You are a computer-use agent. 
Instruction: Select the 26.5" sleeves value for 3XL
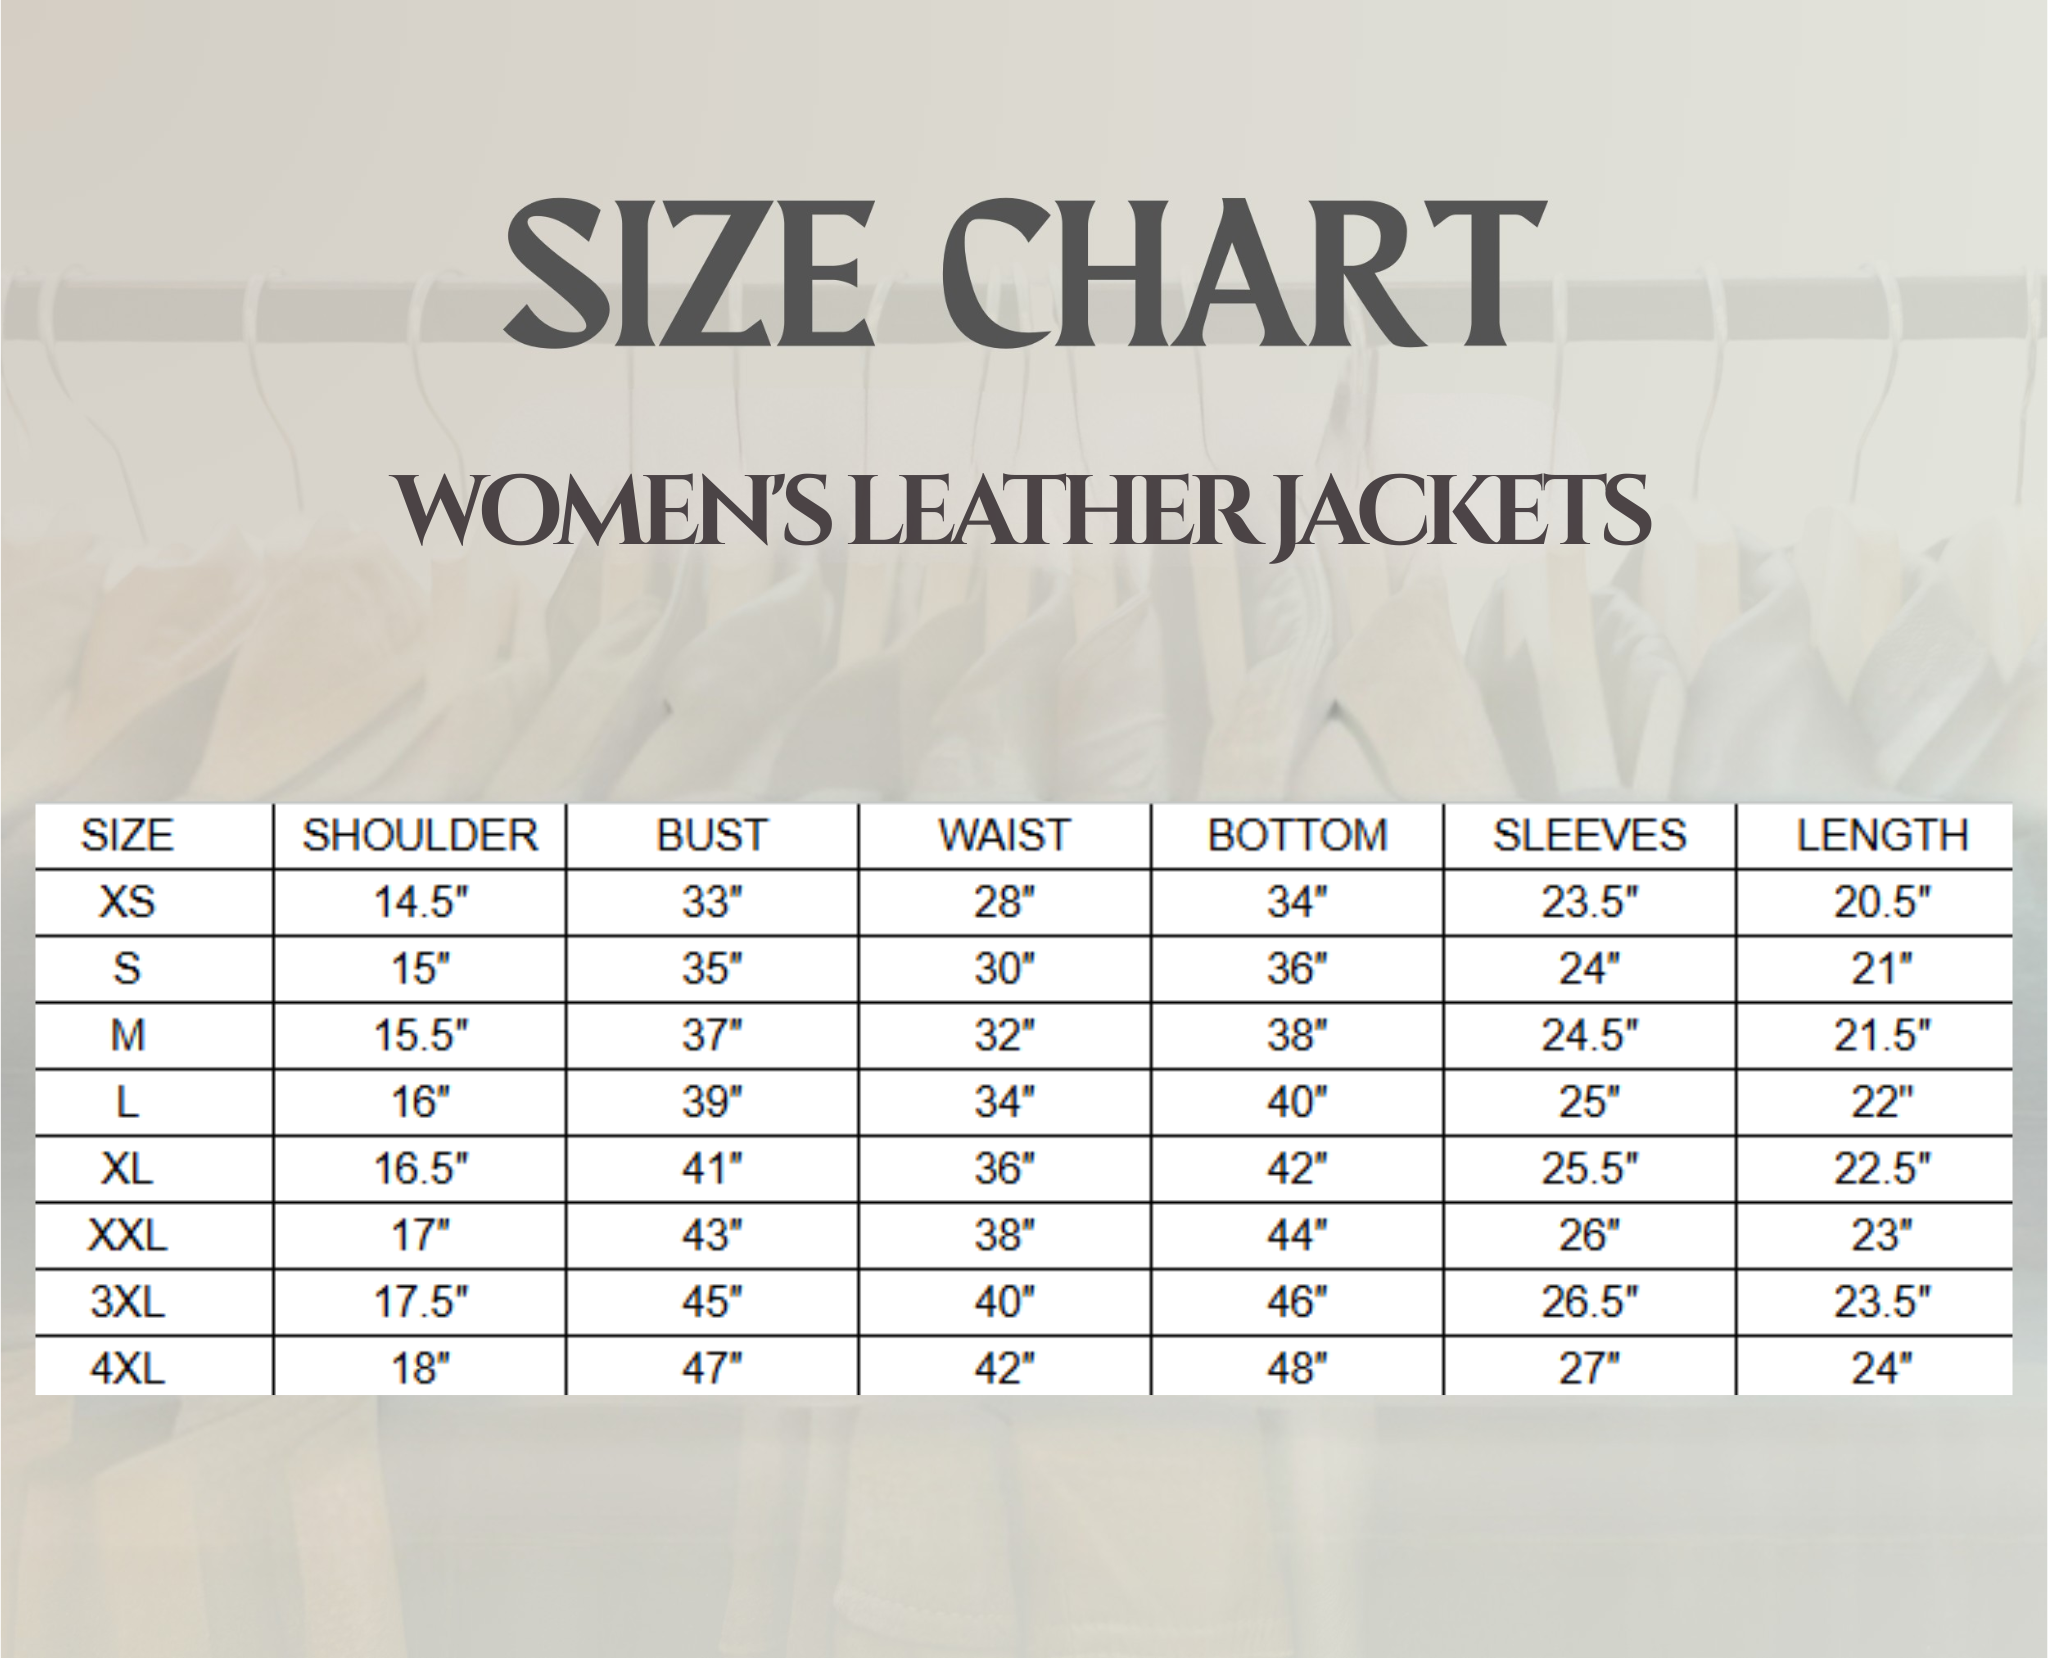click(1589, 1304)
